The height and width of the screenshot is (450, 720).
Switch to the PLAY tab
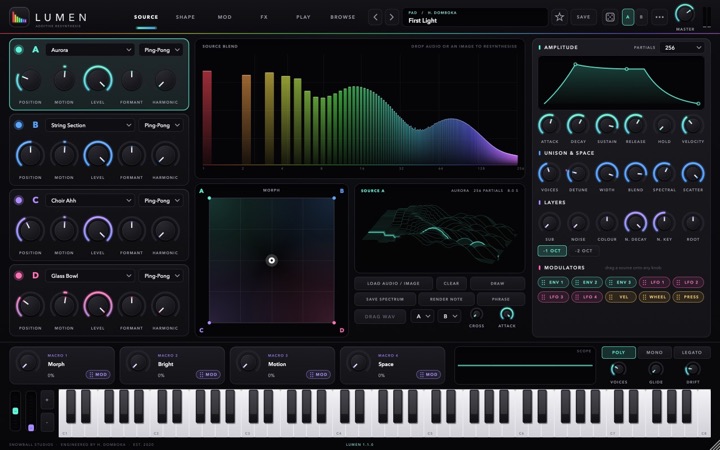pos(303,17)
